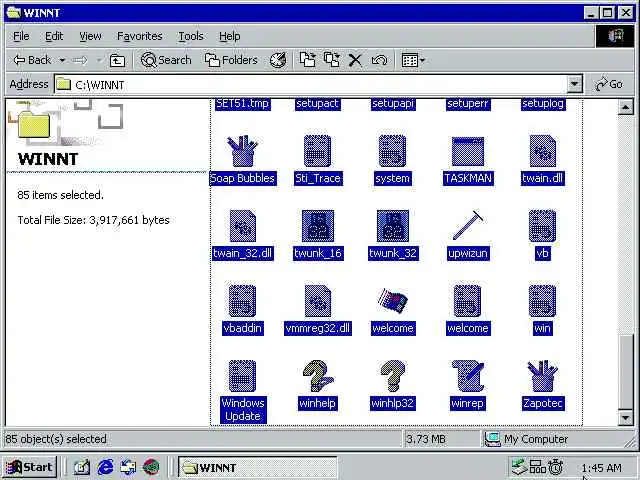640x480 pixels.
Task: Open the History toolbar icon
Action: tap(278, 61)
